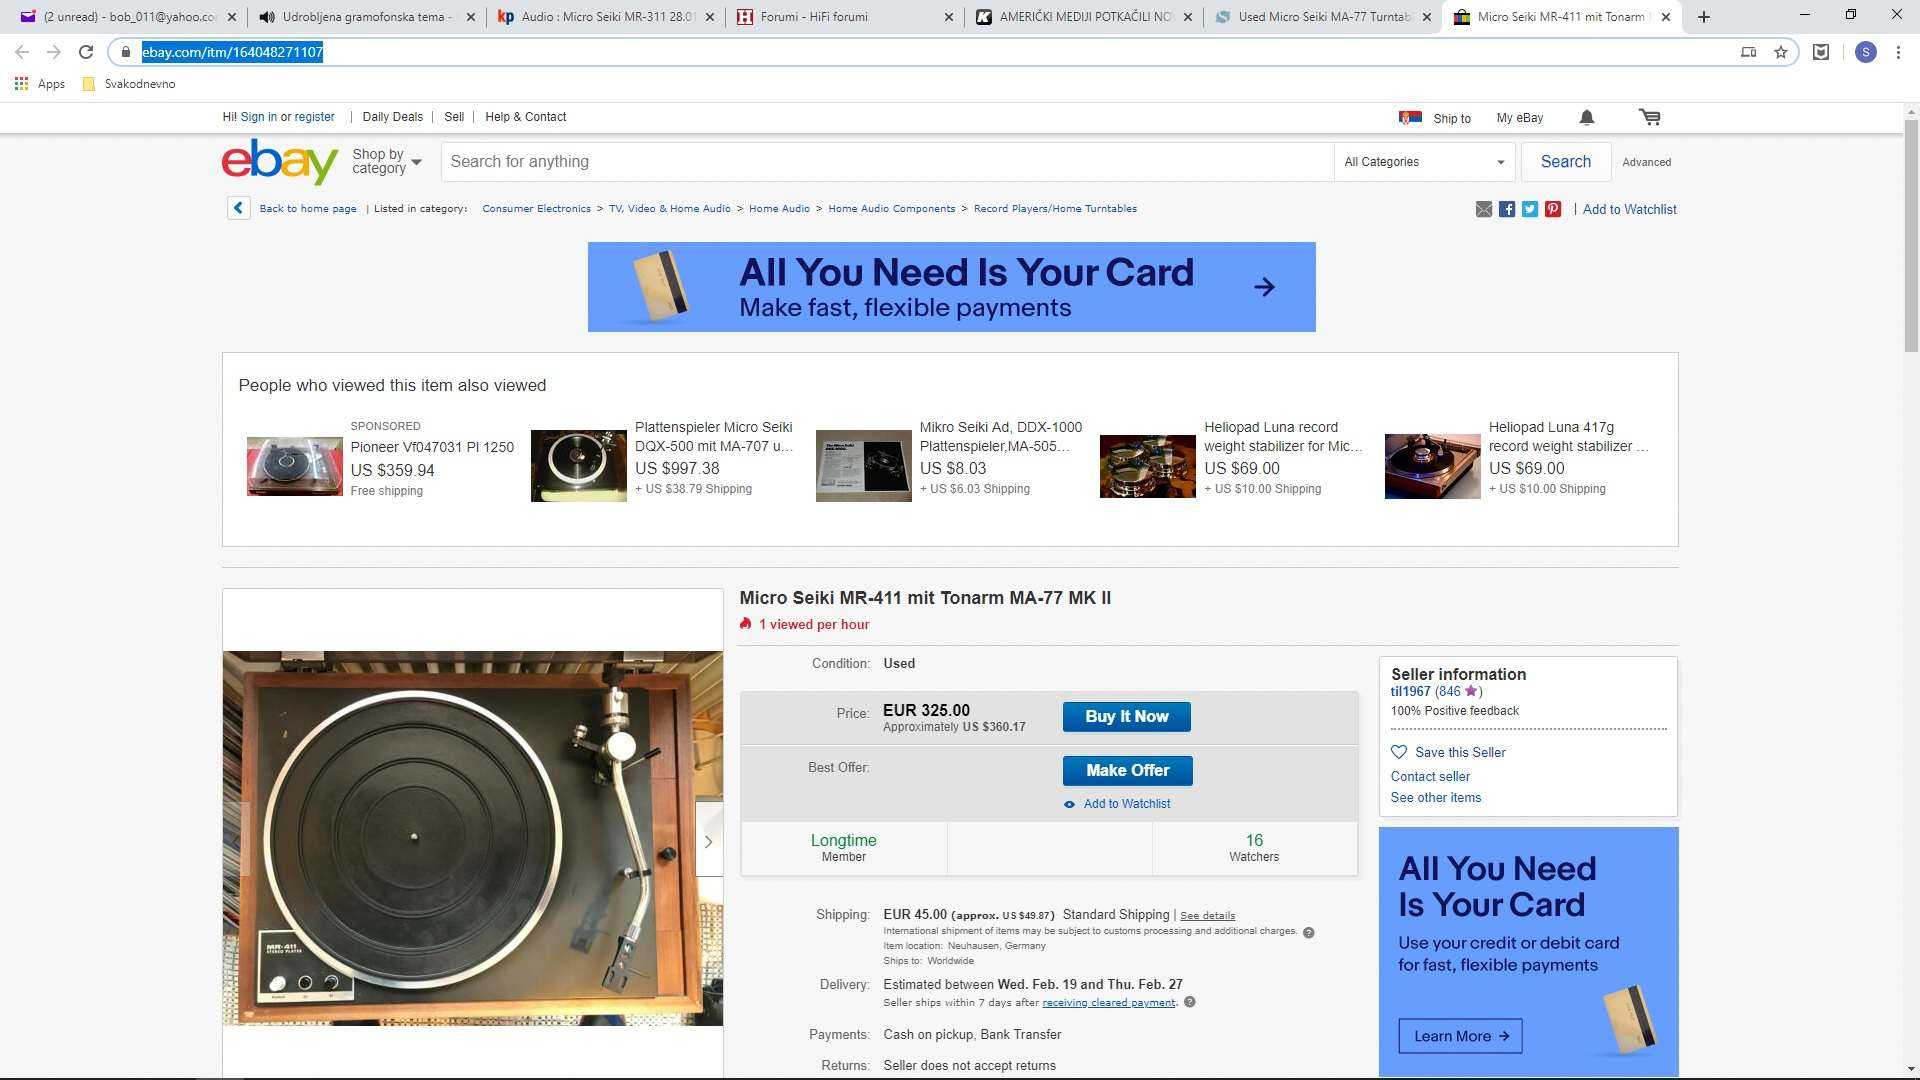Open the All Categories dropdown

1424,162
